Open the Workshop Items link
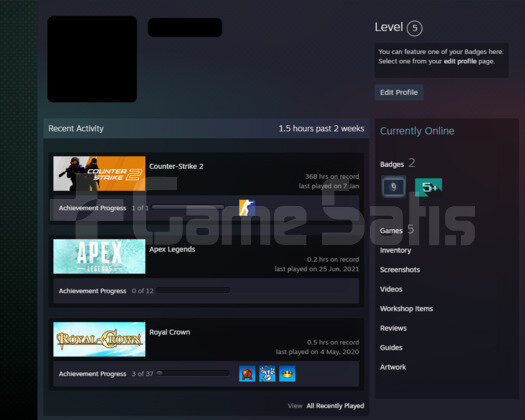 (x=406, y=308)
